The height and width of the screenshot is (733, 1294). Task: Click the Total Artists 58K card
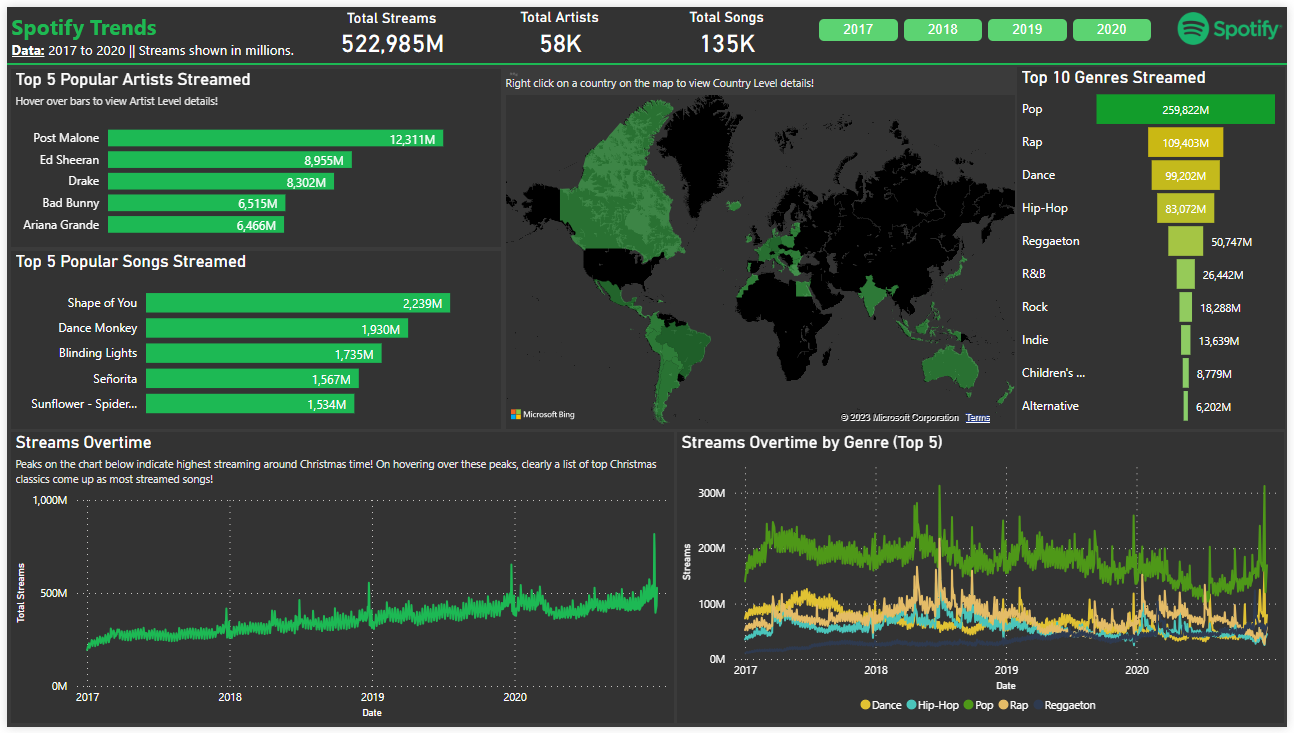coord(560,33)
